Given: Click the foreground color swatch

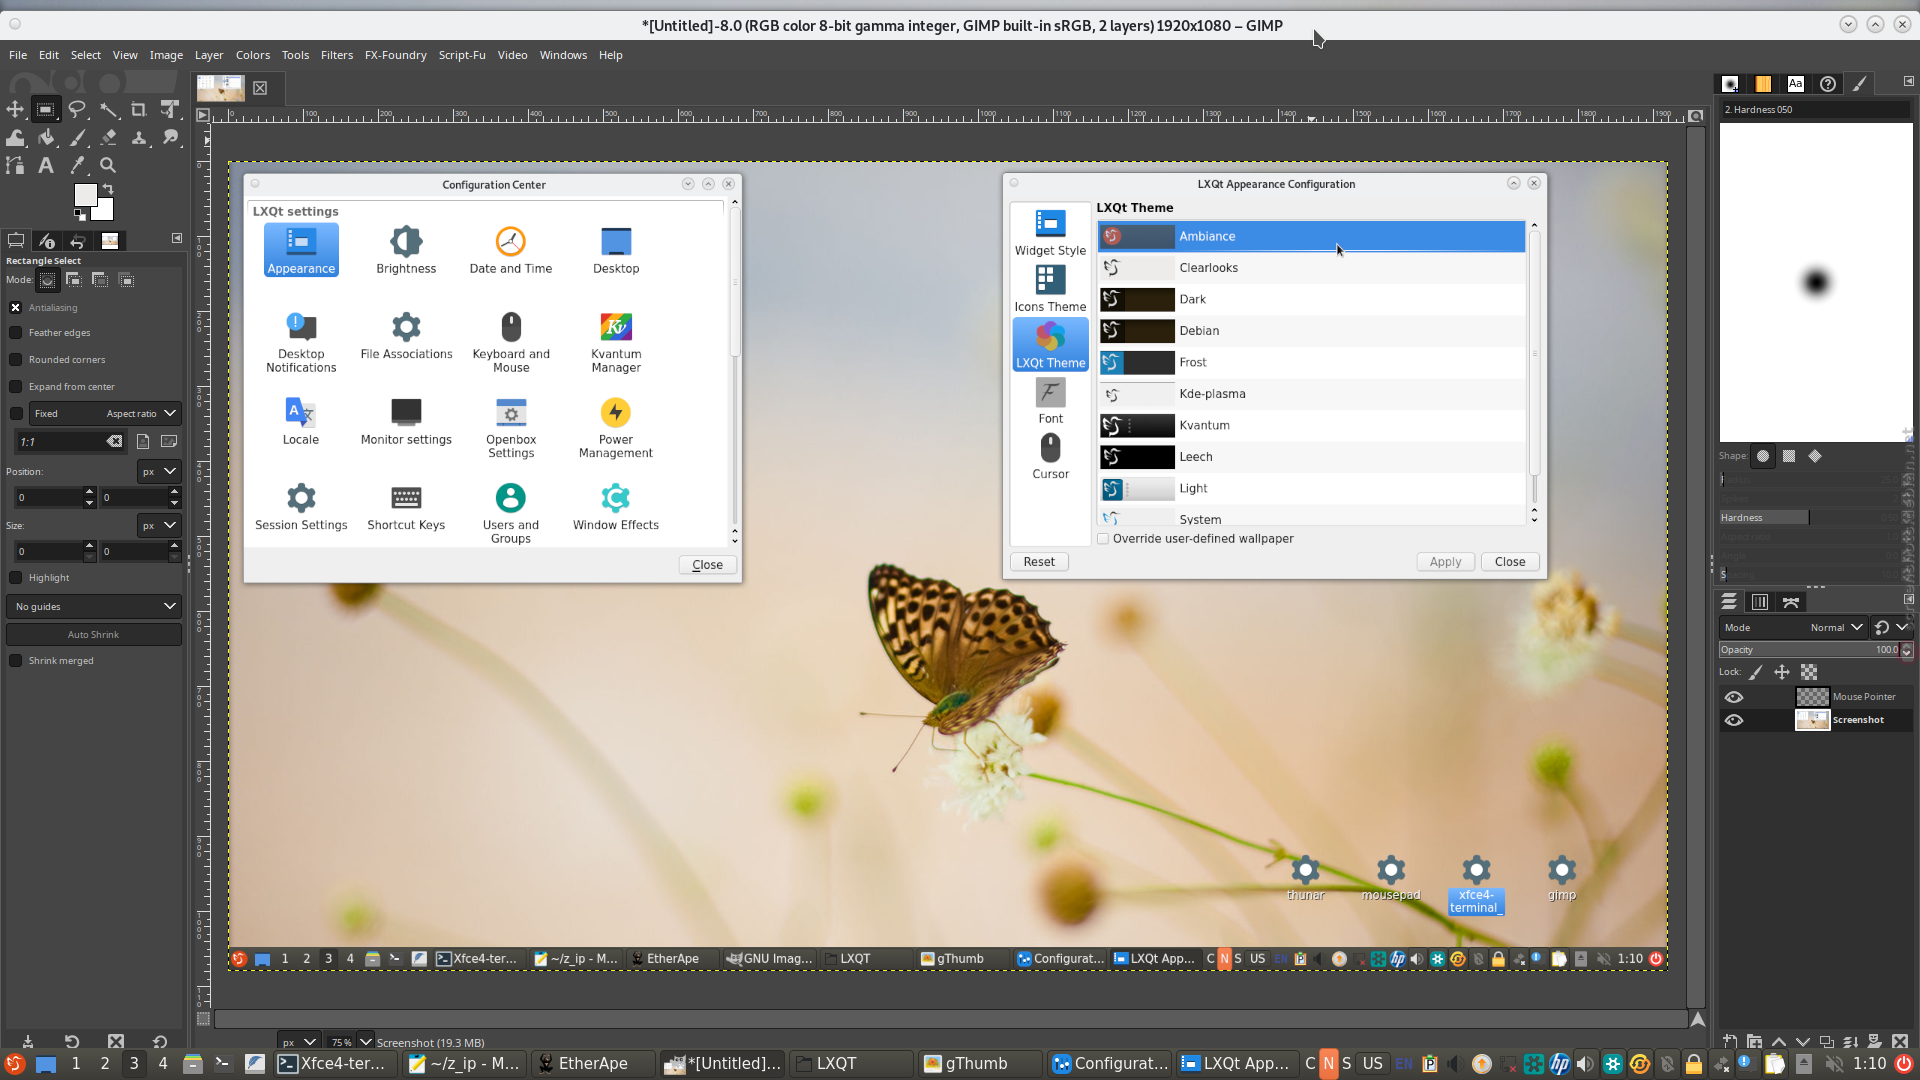Looking at the screenshot, I should tap(85, 194).
